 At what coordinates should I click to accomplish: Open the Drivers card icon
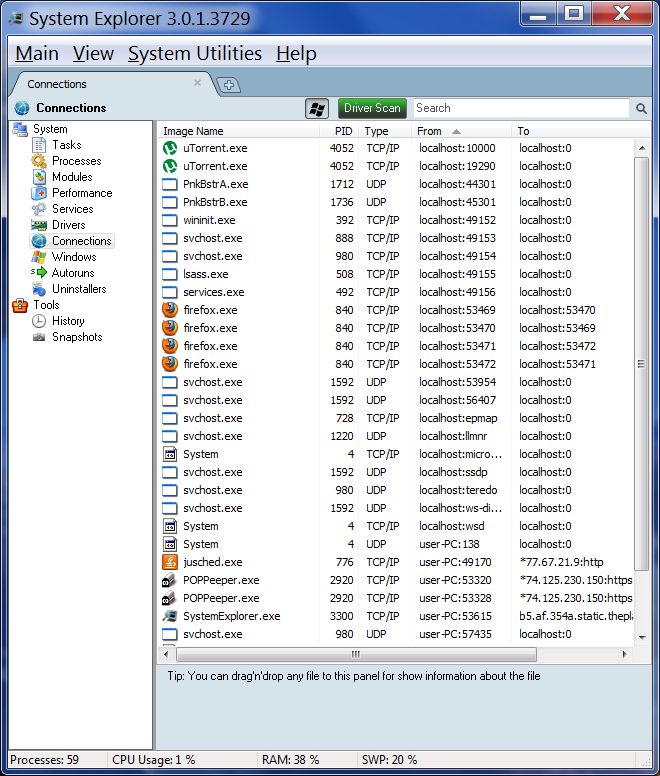point(39,225)
